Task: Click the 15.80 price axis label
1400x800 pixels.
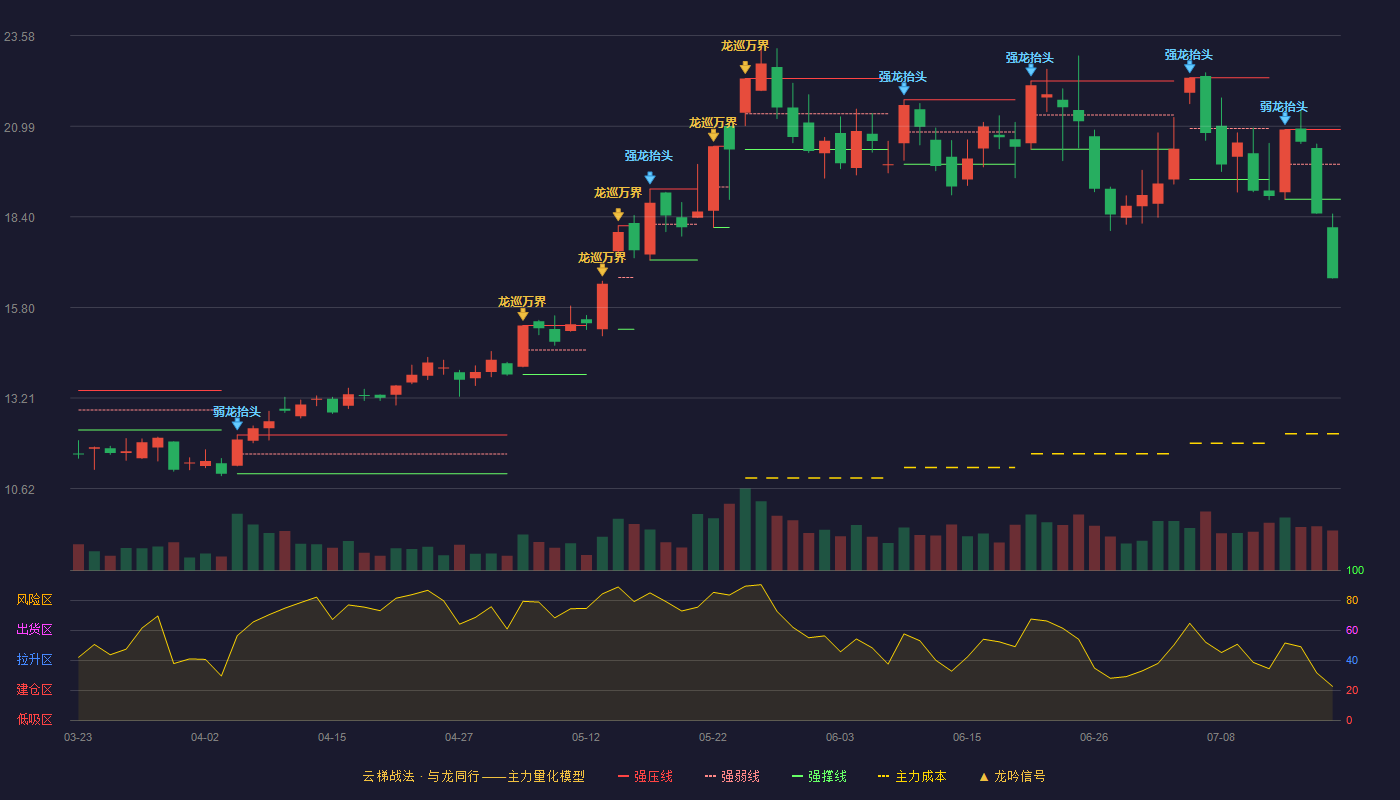Action: (x=19, y=308)
